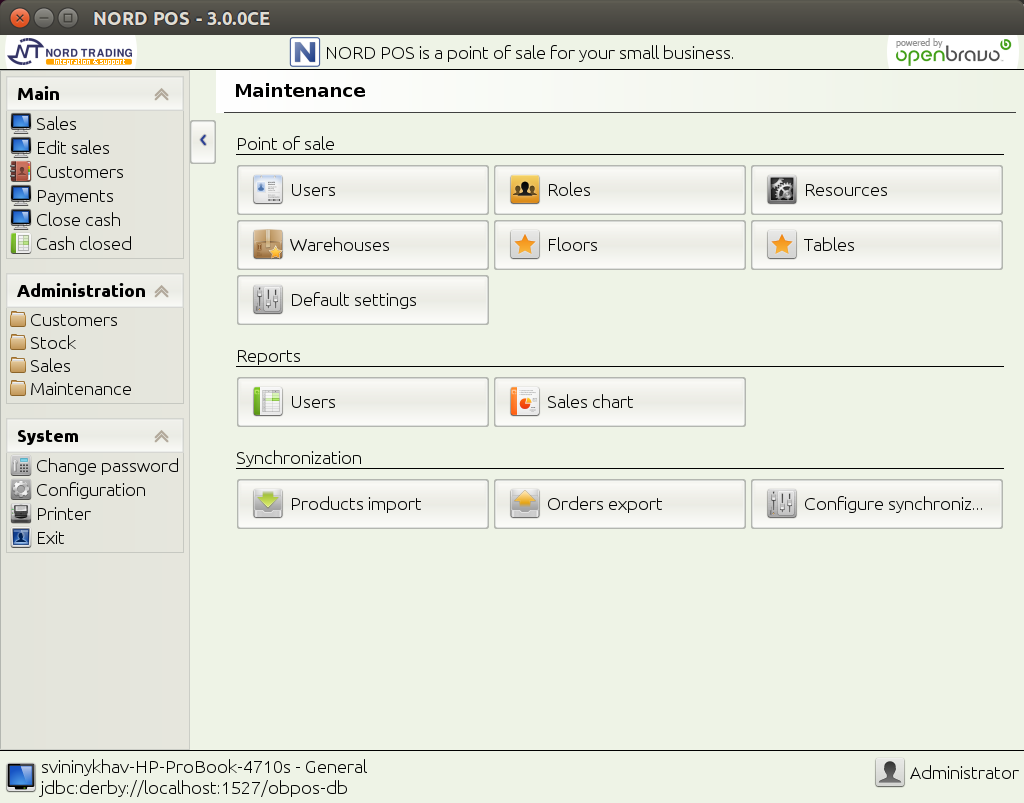
Task: Launch Products import synchronization
Action: tap(362, 503)
